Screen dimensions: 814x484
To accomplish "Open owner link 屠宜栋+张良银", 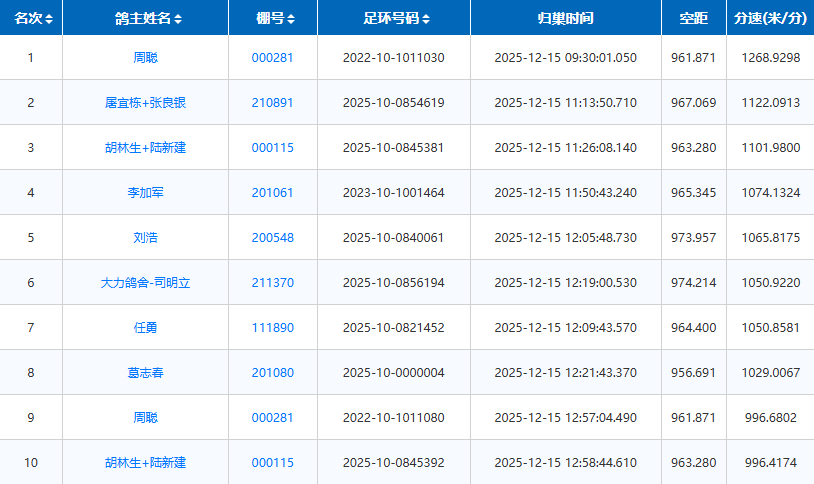I will point(145,103).
